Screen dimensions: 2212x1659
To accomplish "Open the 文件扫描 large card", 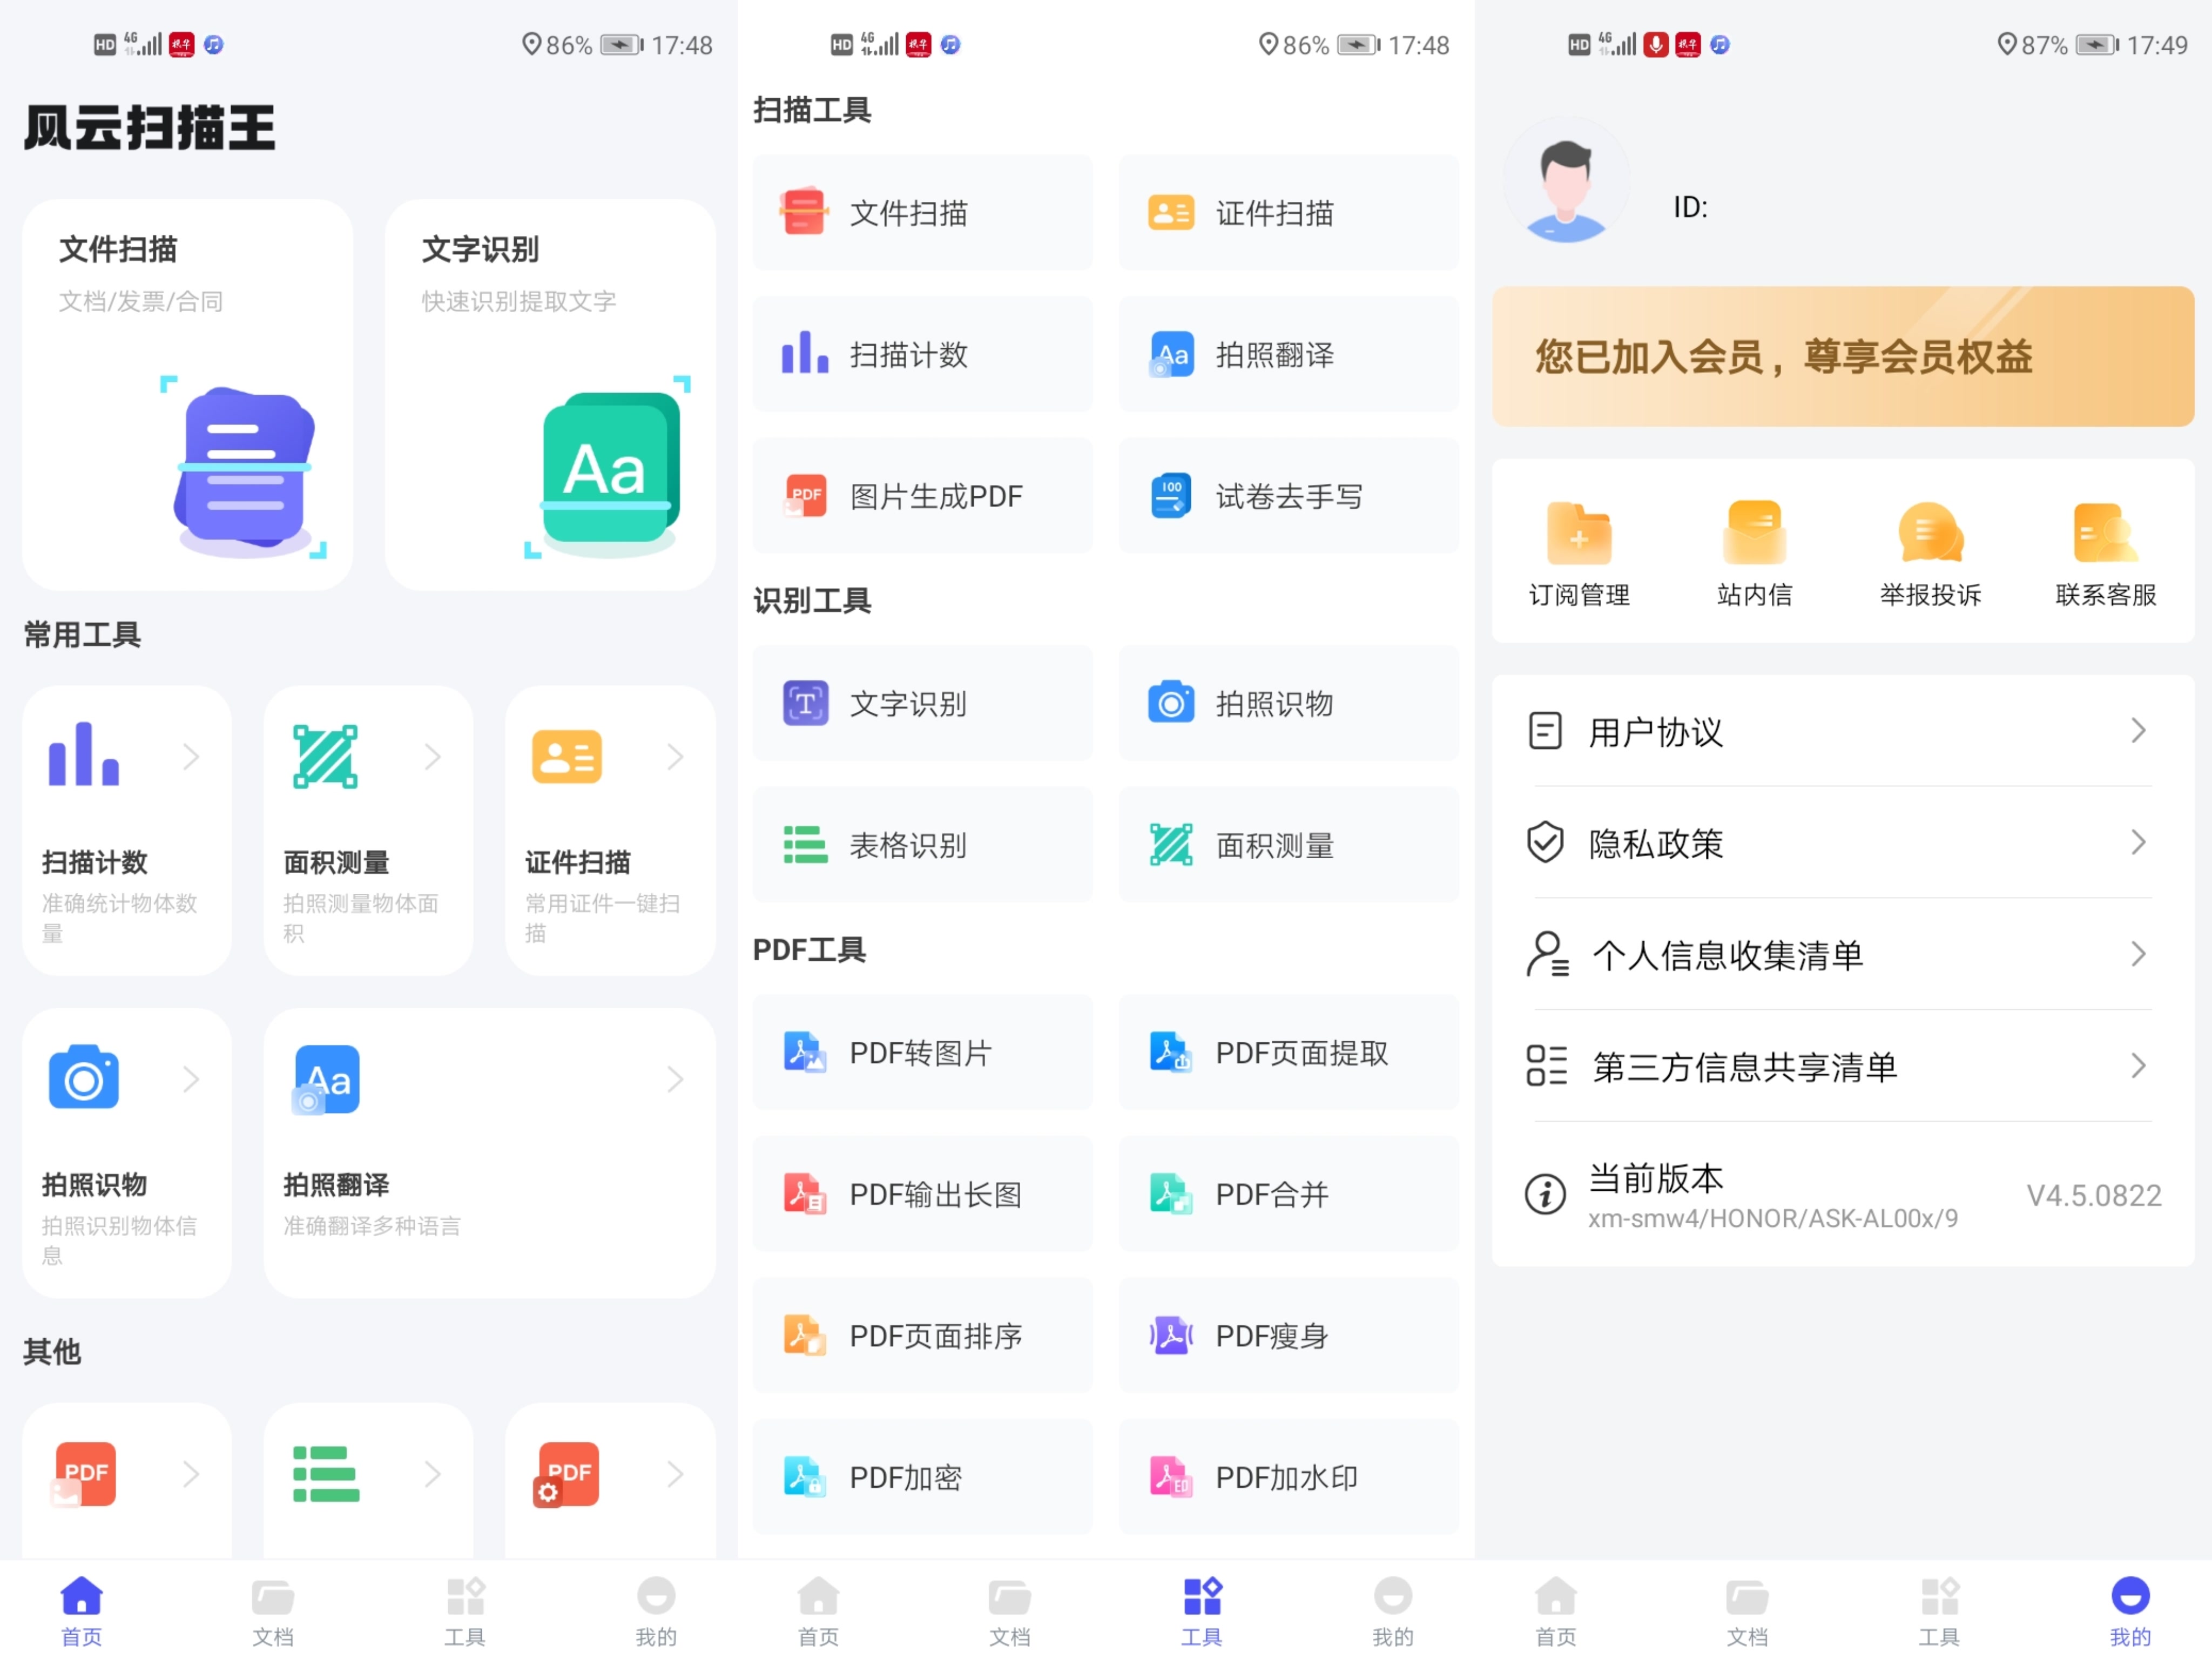I will [x=187, y=394].
